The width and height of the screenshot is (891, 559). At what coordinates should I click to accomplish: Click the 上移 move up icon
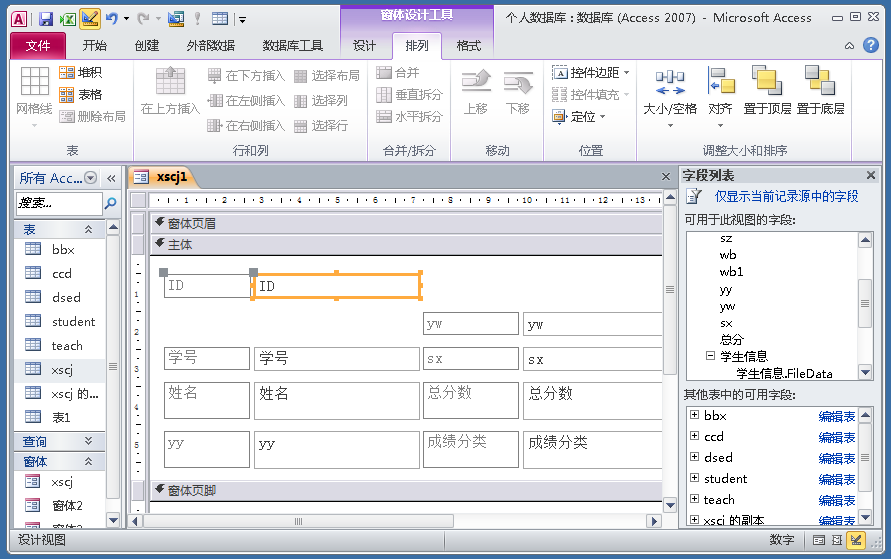click(x=476, y=92)
